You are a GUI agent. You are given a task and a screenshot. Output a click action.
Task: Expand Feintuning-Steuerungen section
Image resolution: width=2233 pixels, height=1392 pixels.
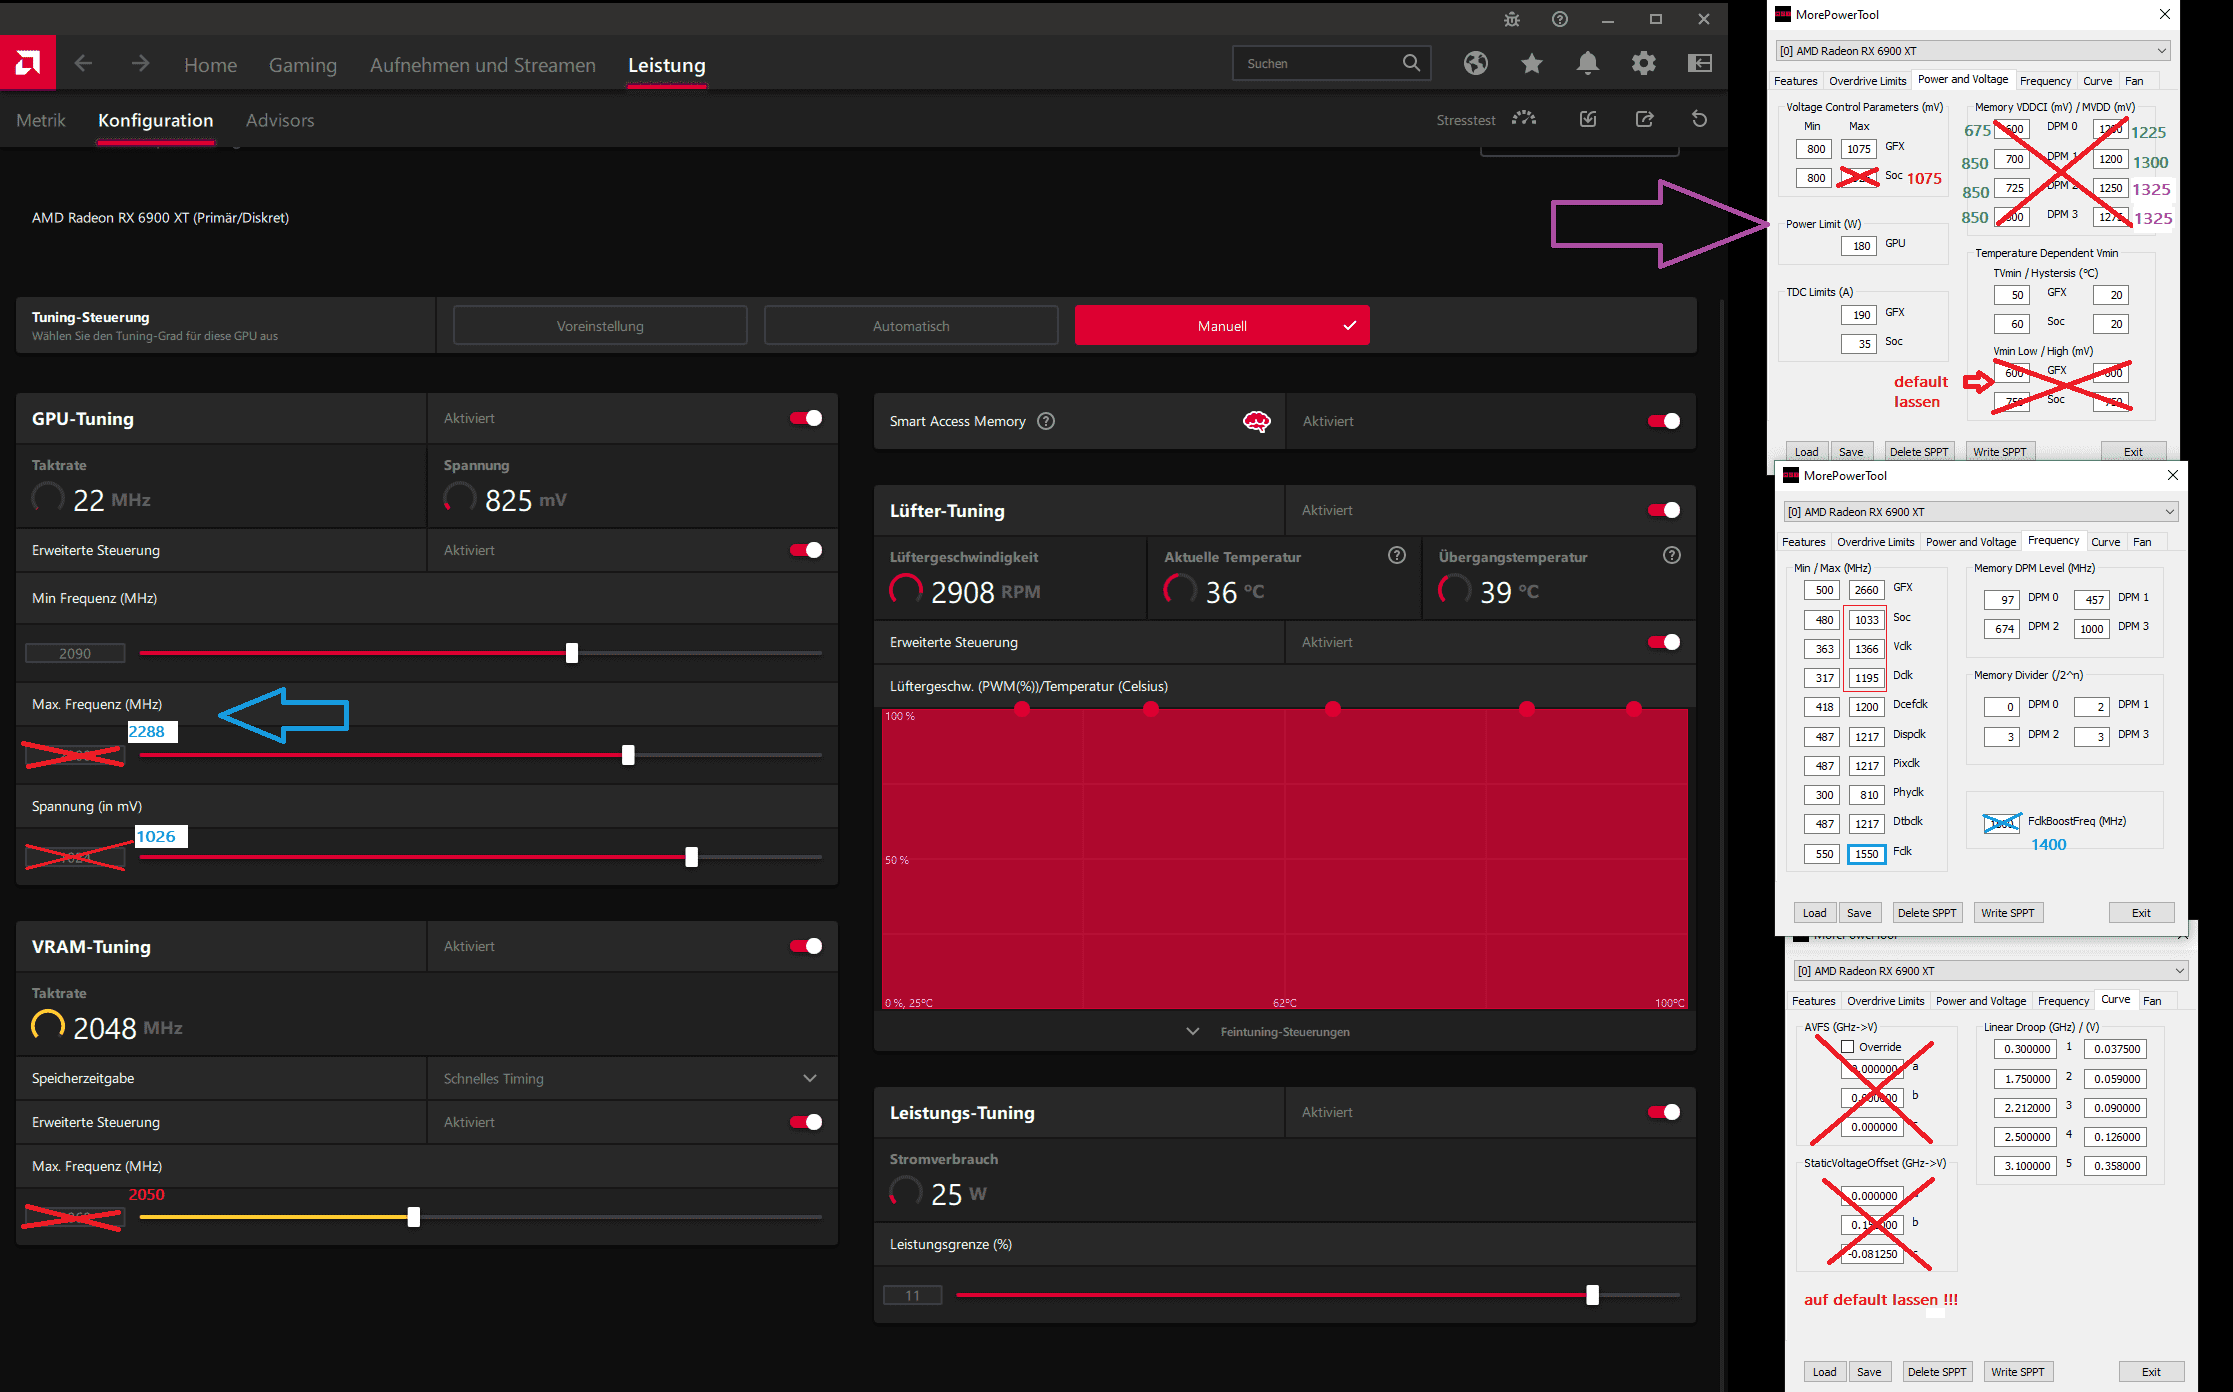click(x=1284, y=1031)
